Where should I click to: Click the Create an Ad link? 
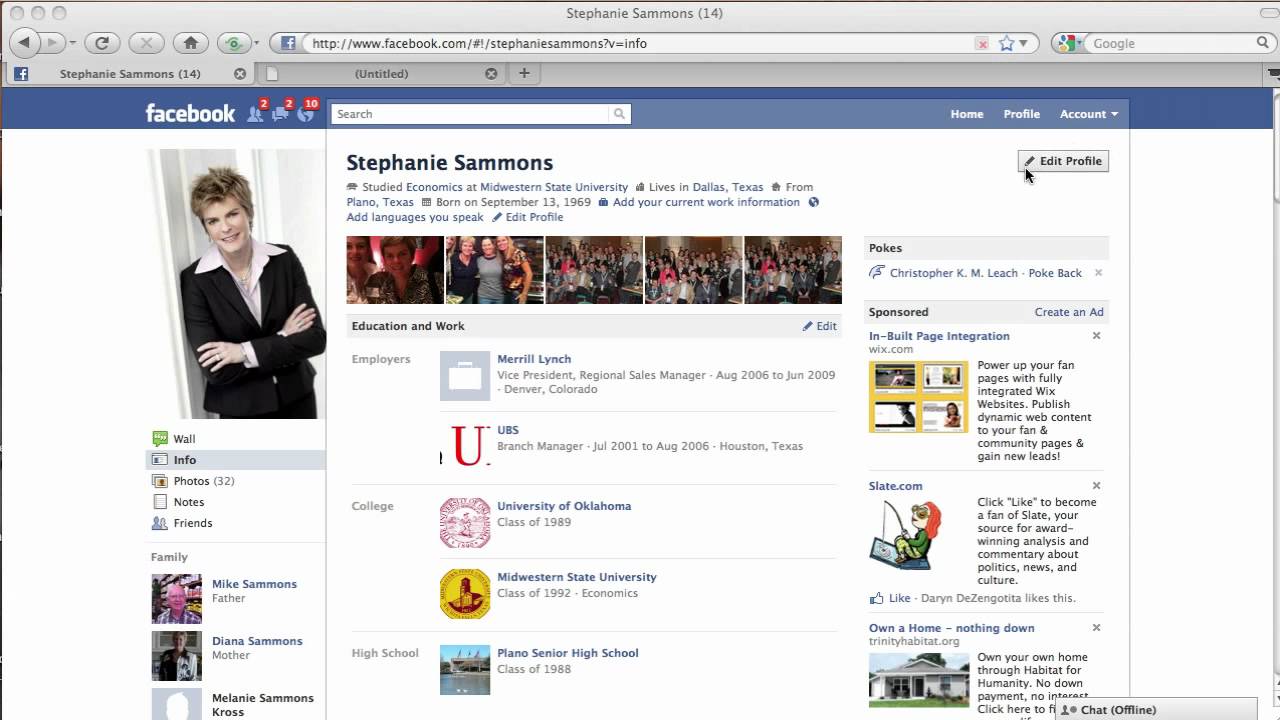point(1069,312)
